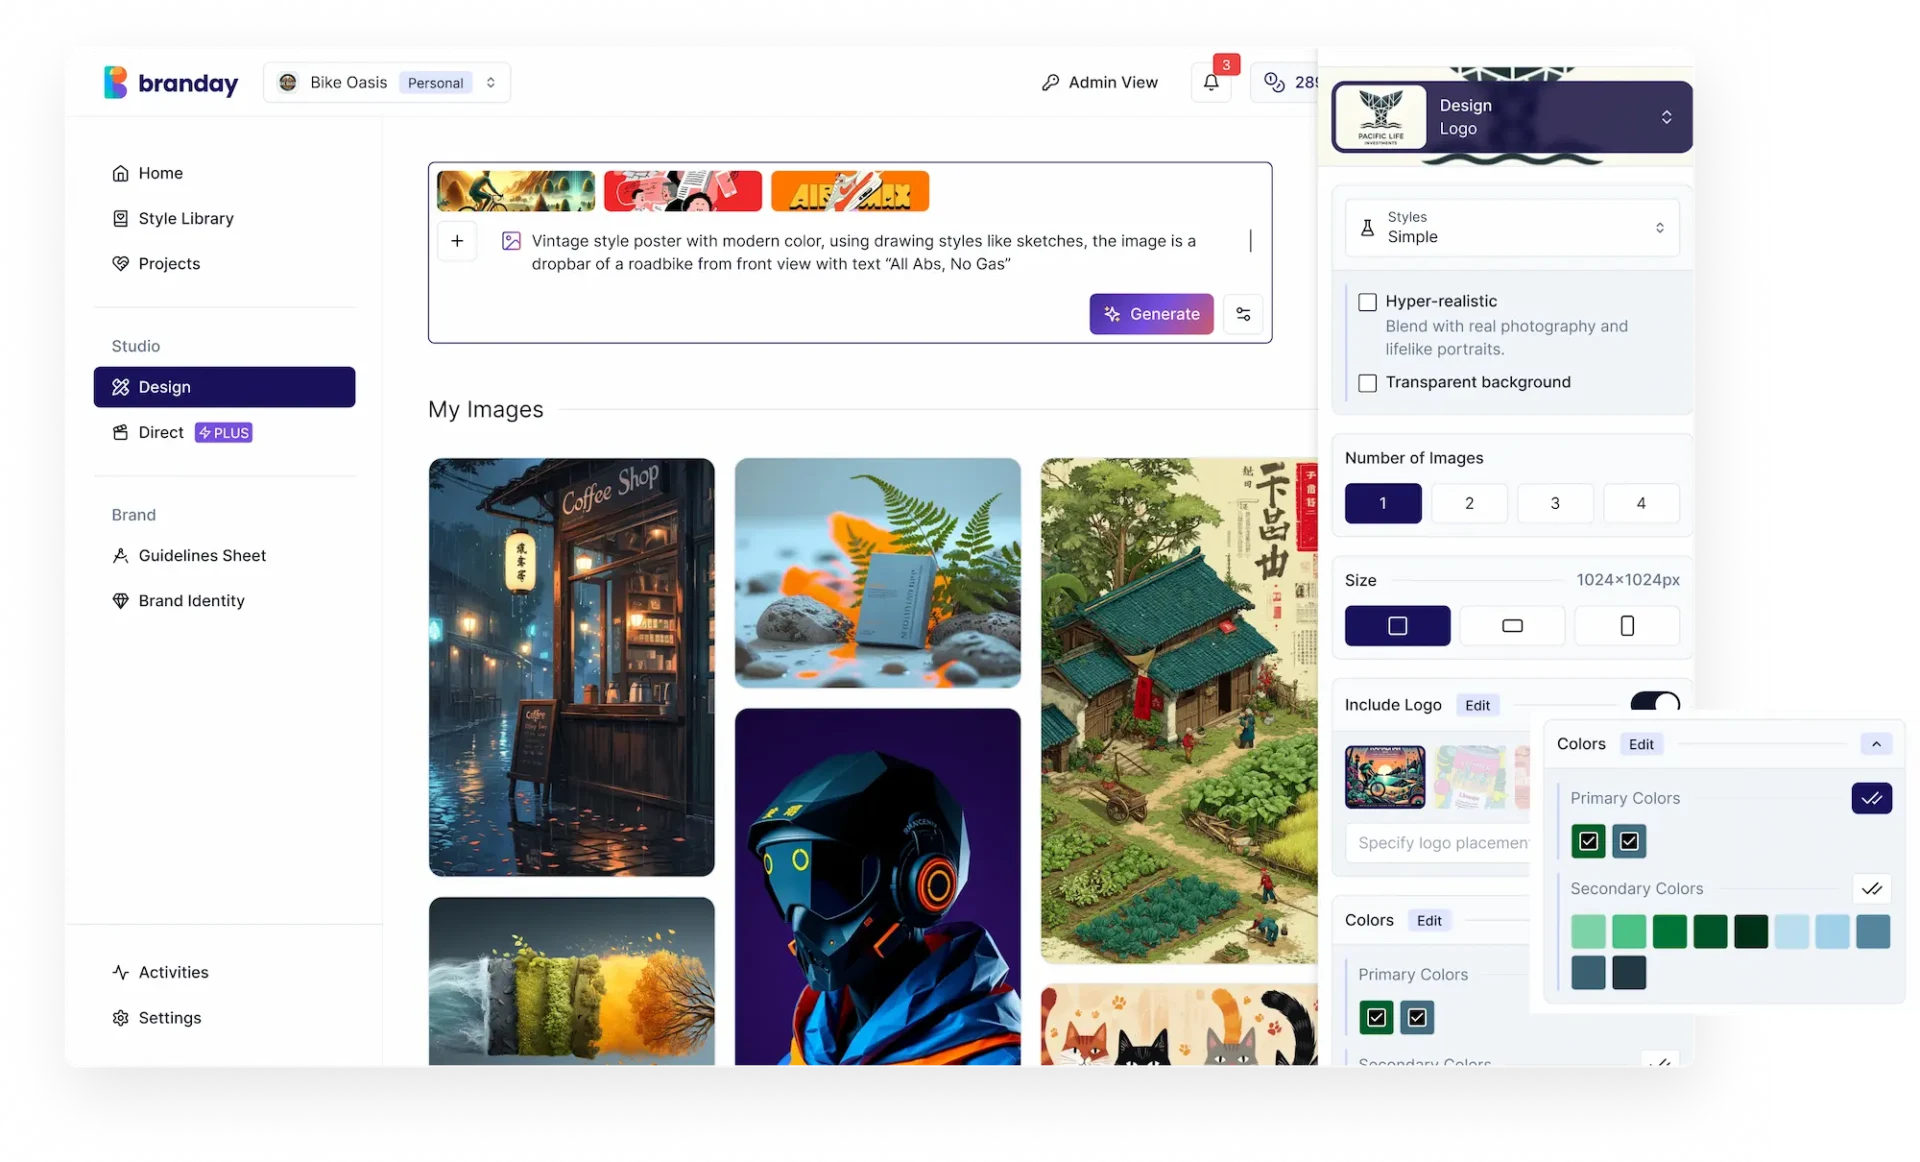Enable the Hyper-realistic checkbox
1920x1162 pixels.
tap(1367, 302)
